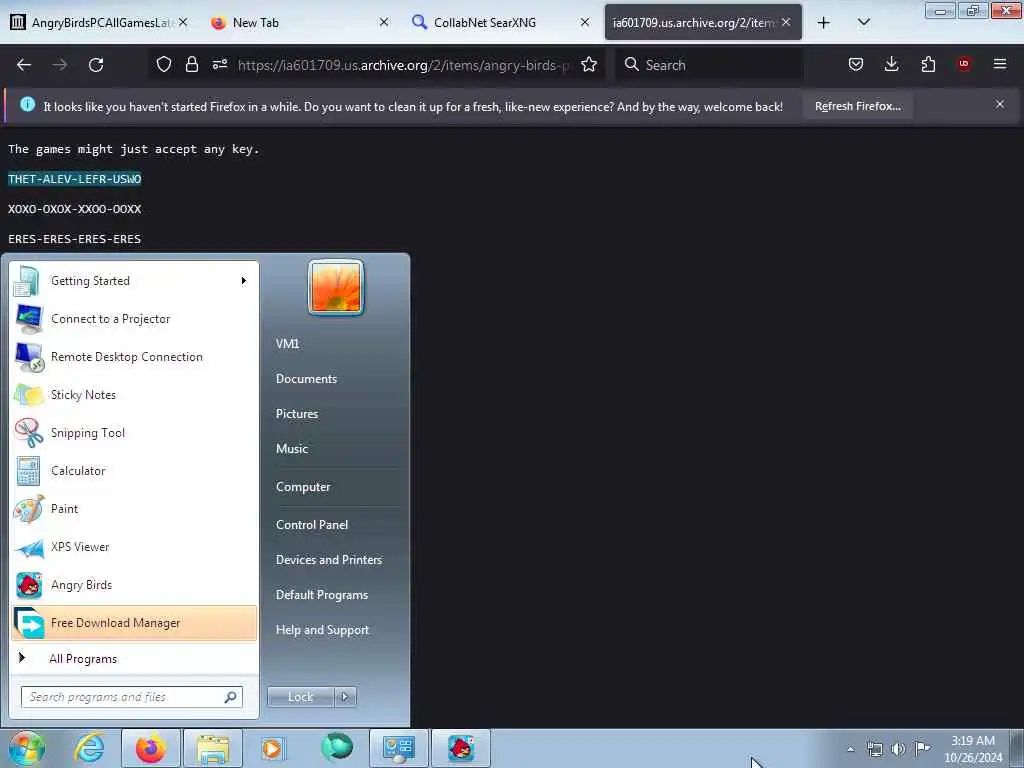Click the Search programs and files box
The height and width of the screenshot is (768, 1024).
click(131, 697)
